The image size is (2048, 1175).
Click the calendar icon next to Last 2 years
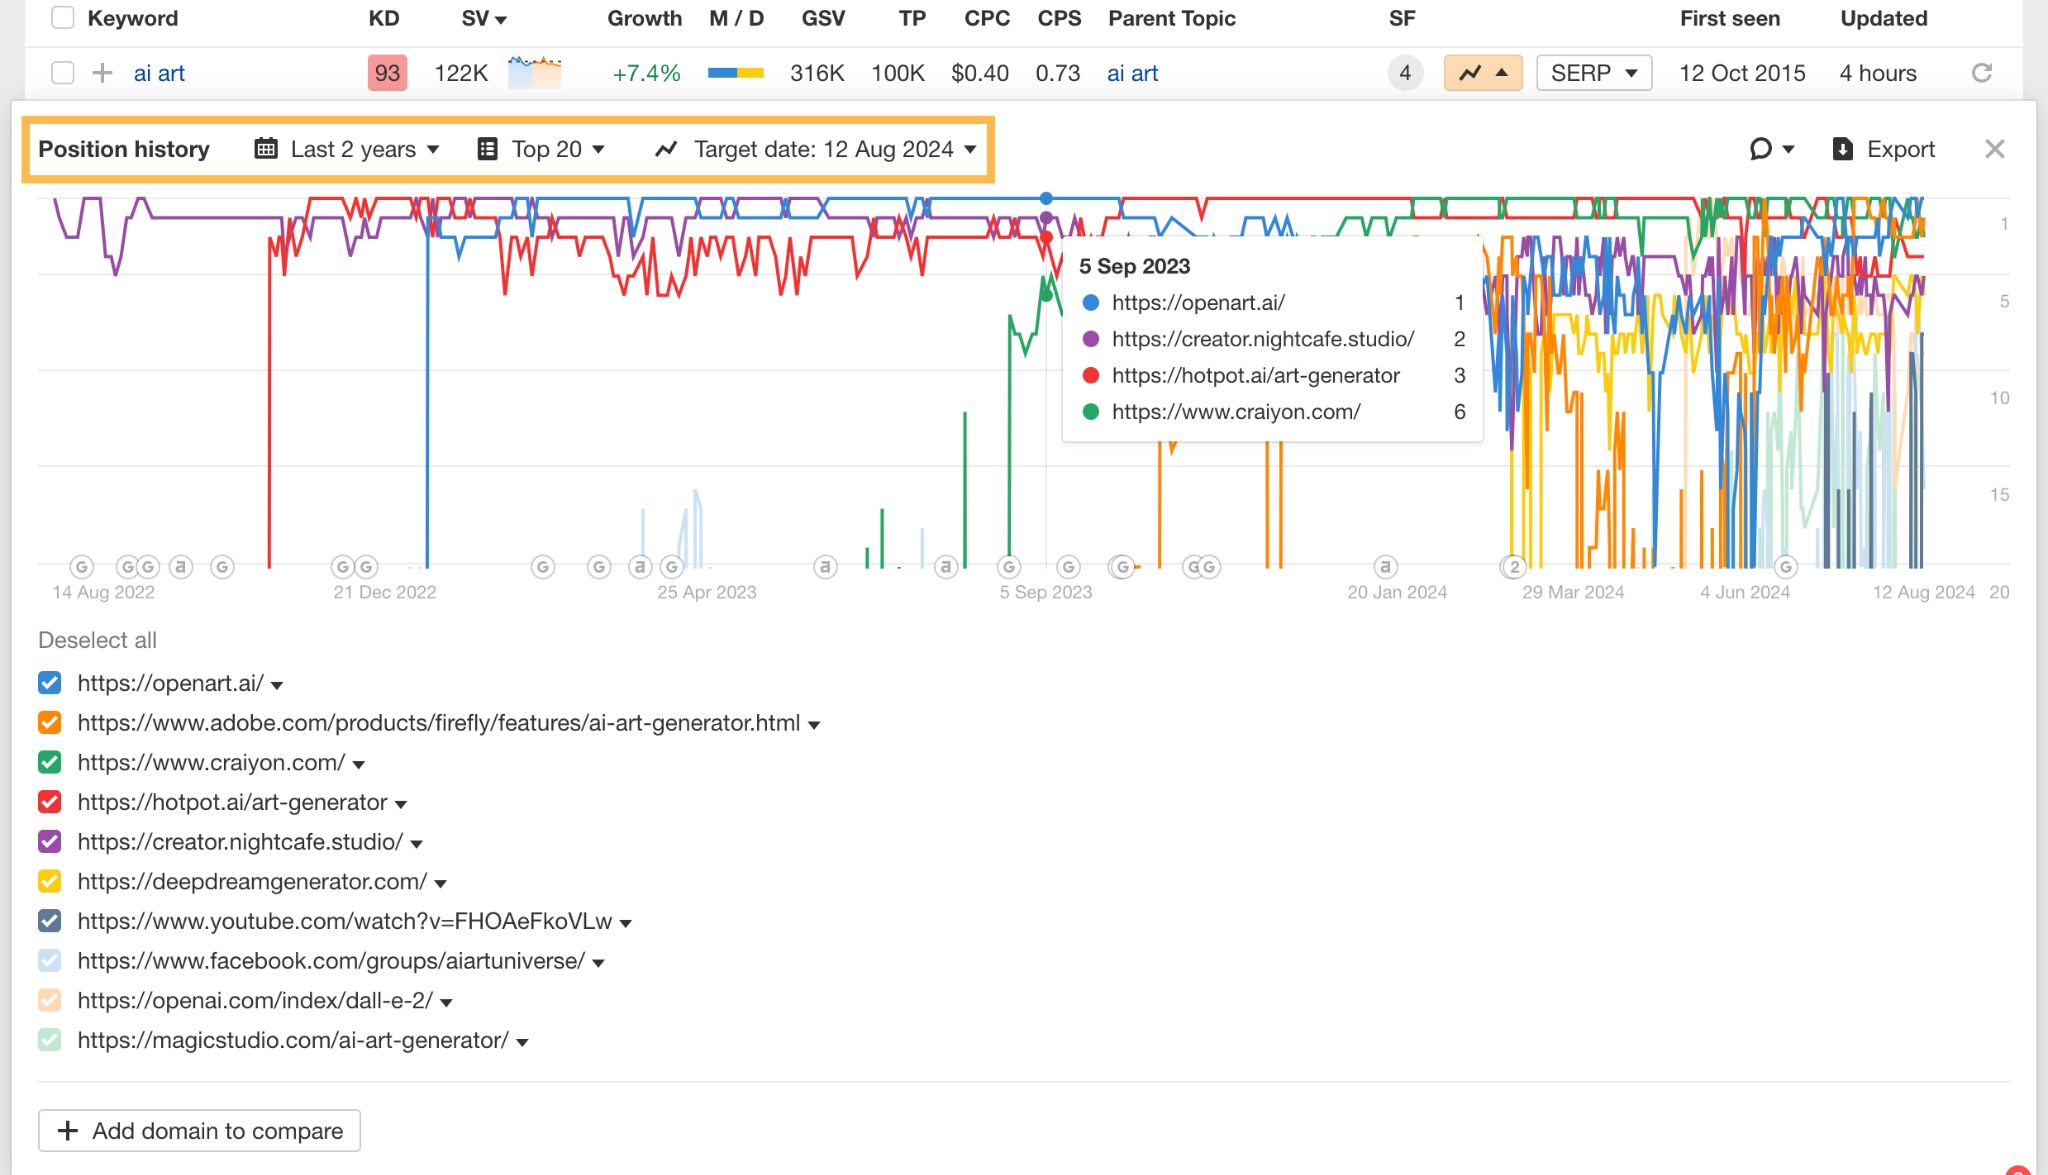coord(264,148)
